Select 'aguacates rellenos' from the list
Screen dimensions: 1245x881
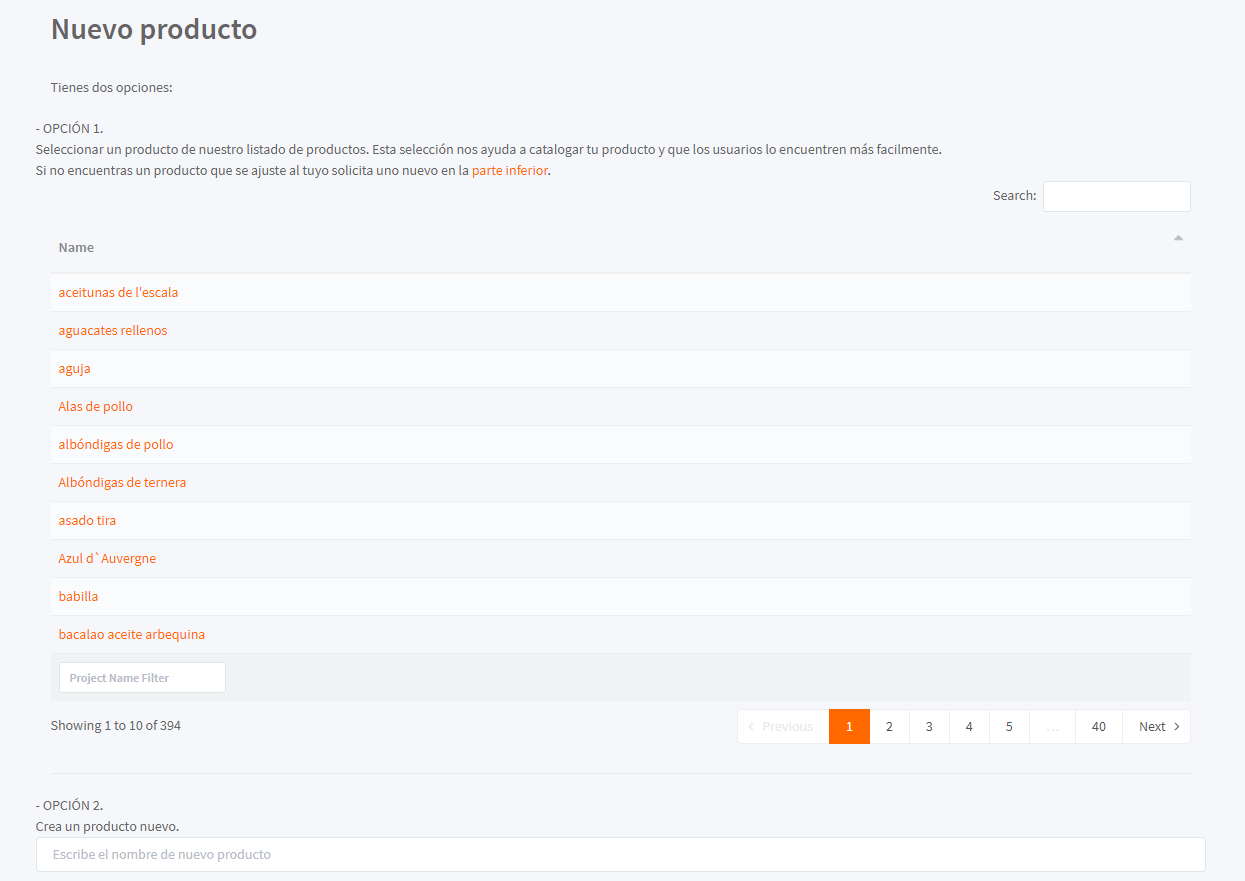tap(113, 331)
